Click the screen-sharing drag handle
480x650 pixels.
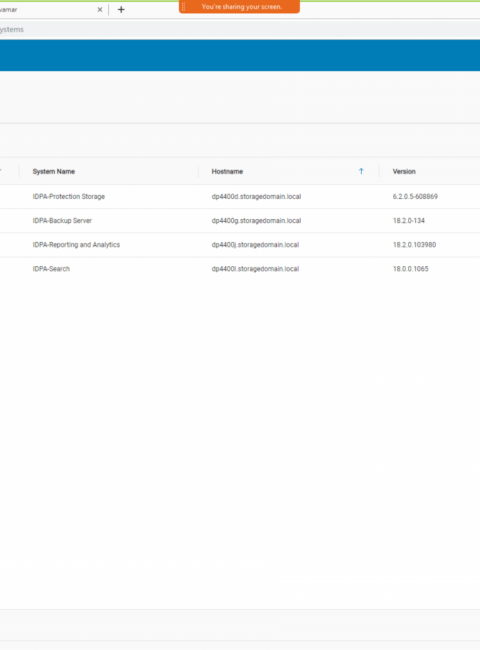tap(184, 7)
